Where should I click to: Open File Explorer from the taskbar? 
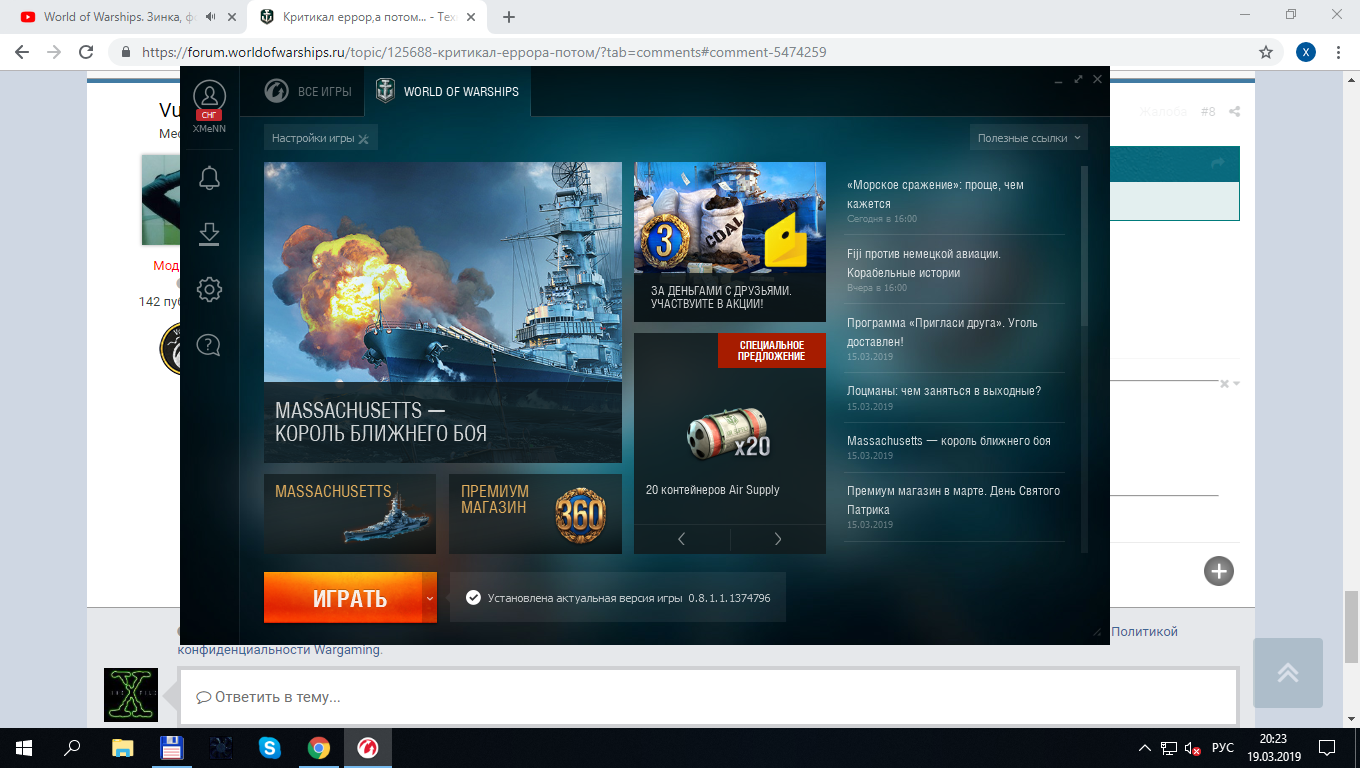[122, 748]
